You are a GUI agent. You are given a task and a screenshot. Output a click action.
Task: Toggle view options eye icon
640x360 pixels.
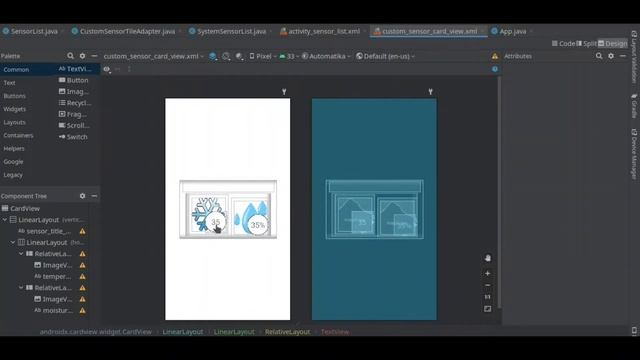107,69
